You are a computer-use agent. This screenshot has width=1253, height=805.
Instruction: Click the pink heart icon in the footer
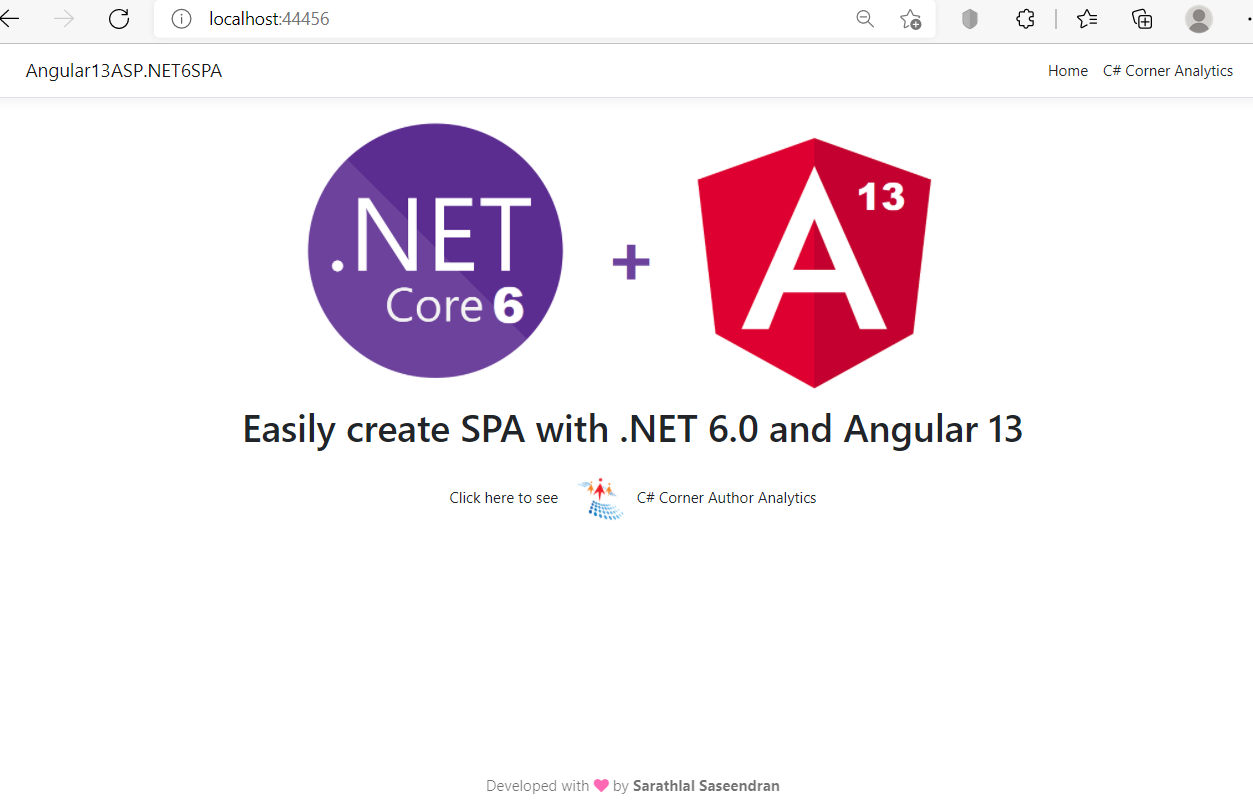599,786
